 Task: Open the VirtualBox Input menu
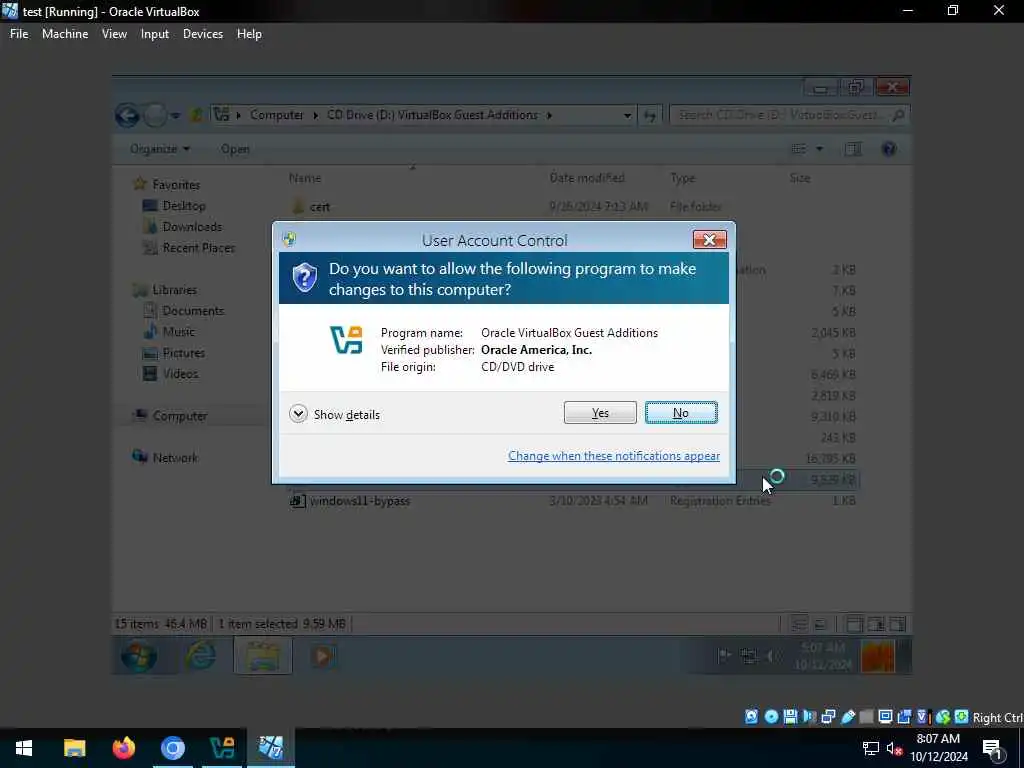(155, 34)
